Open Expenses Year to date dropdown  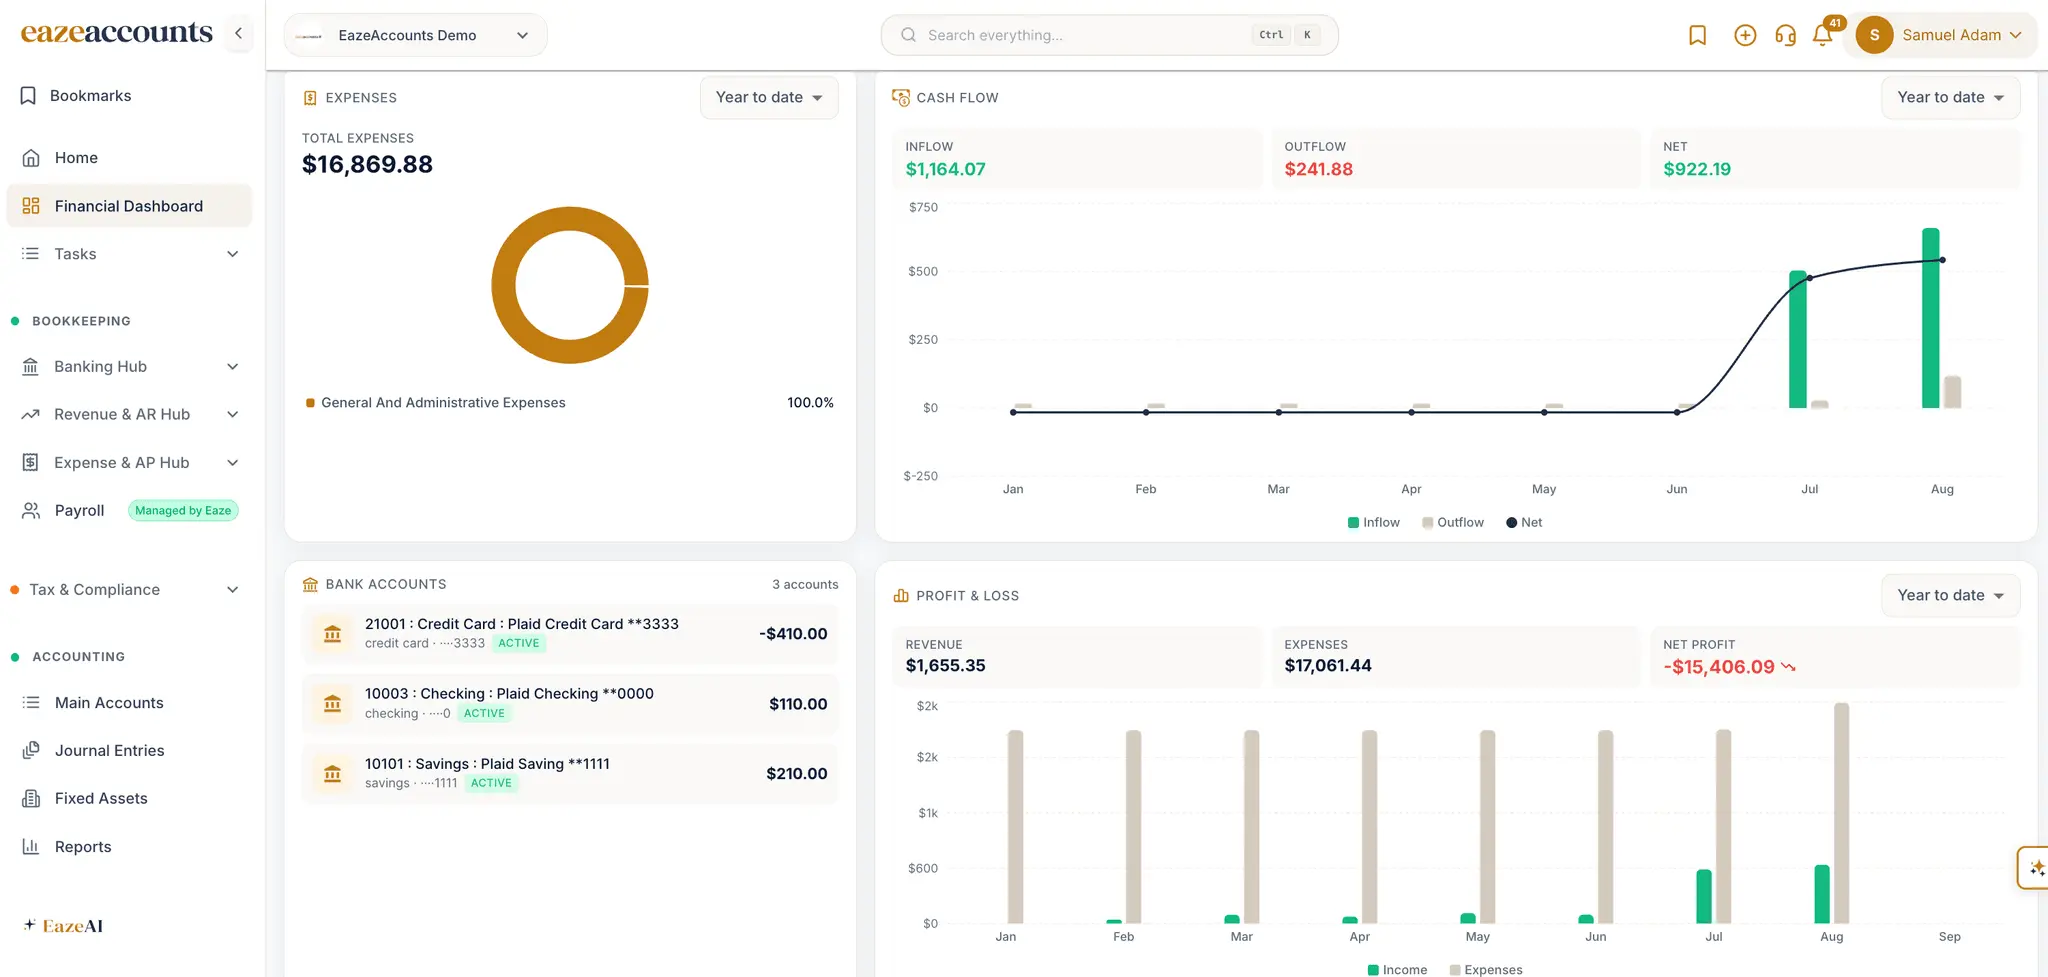coord(769,97)
